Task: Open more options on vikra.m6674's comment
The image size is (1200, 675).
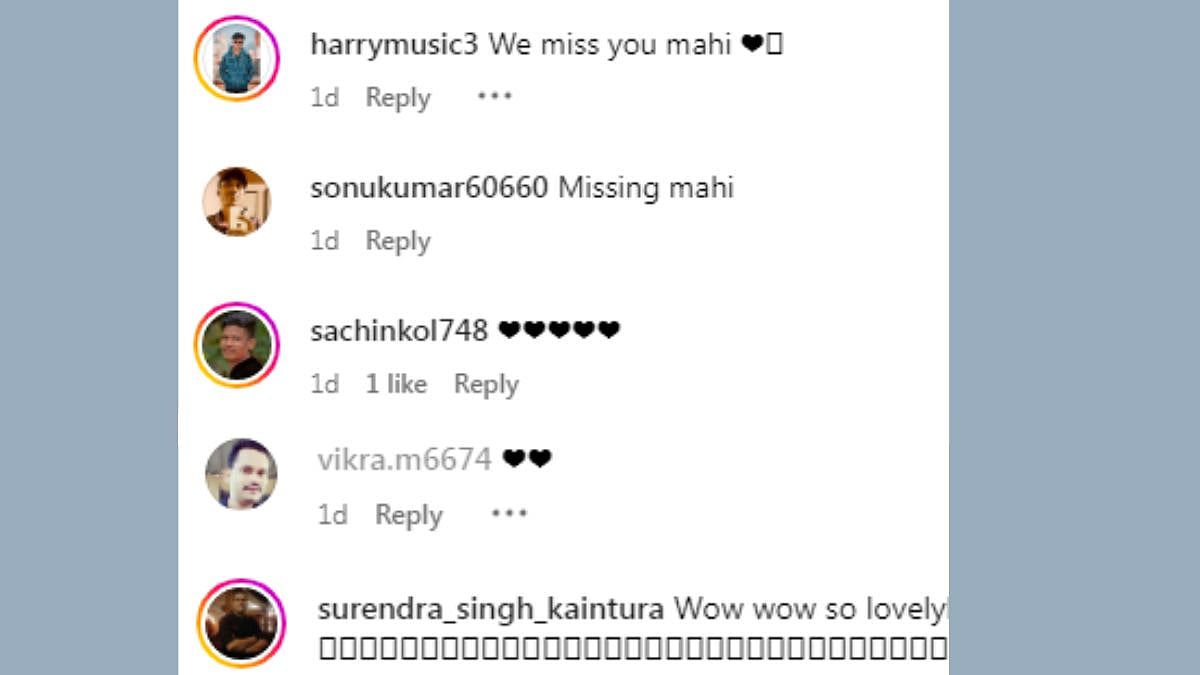Action: [508, 514]
